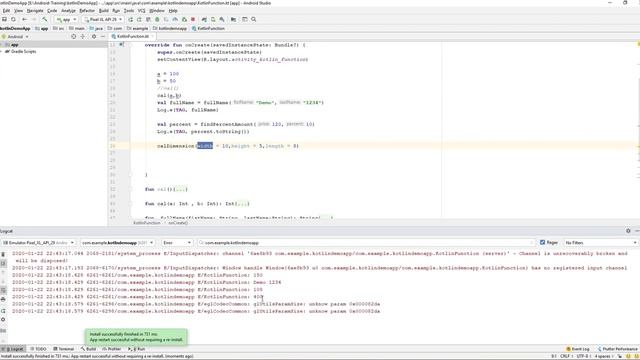Open the Event Log button
The image size is (640, 360).
click(578, 349)
